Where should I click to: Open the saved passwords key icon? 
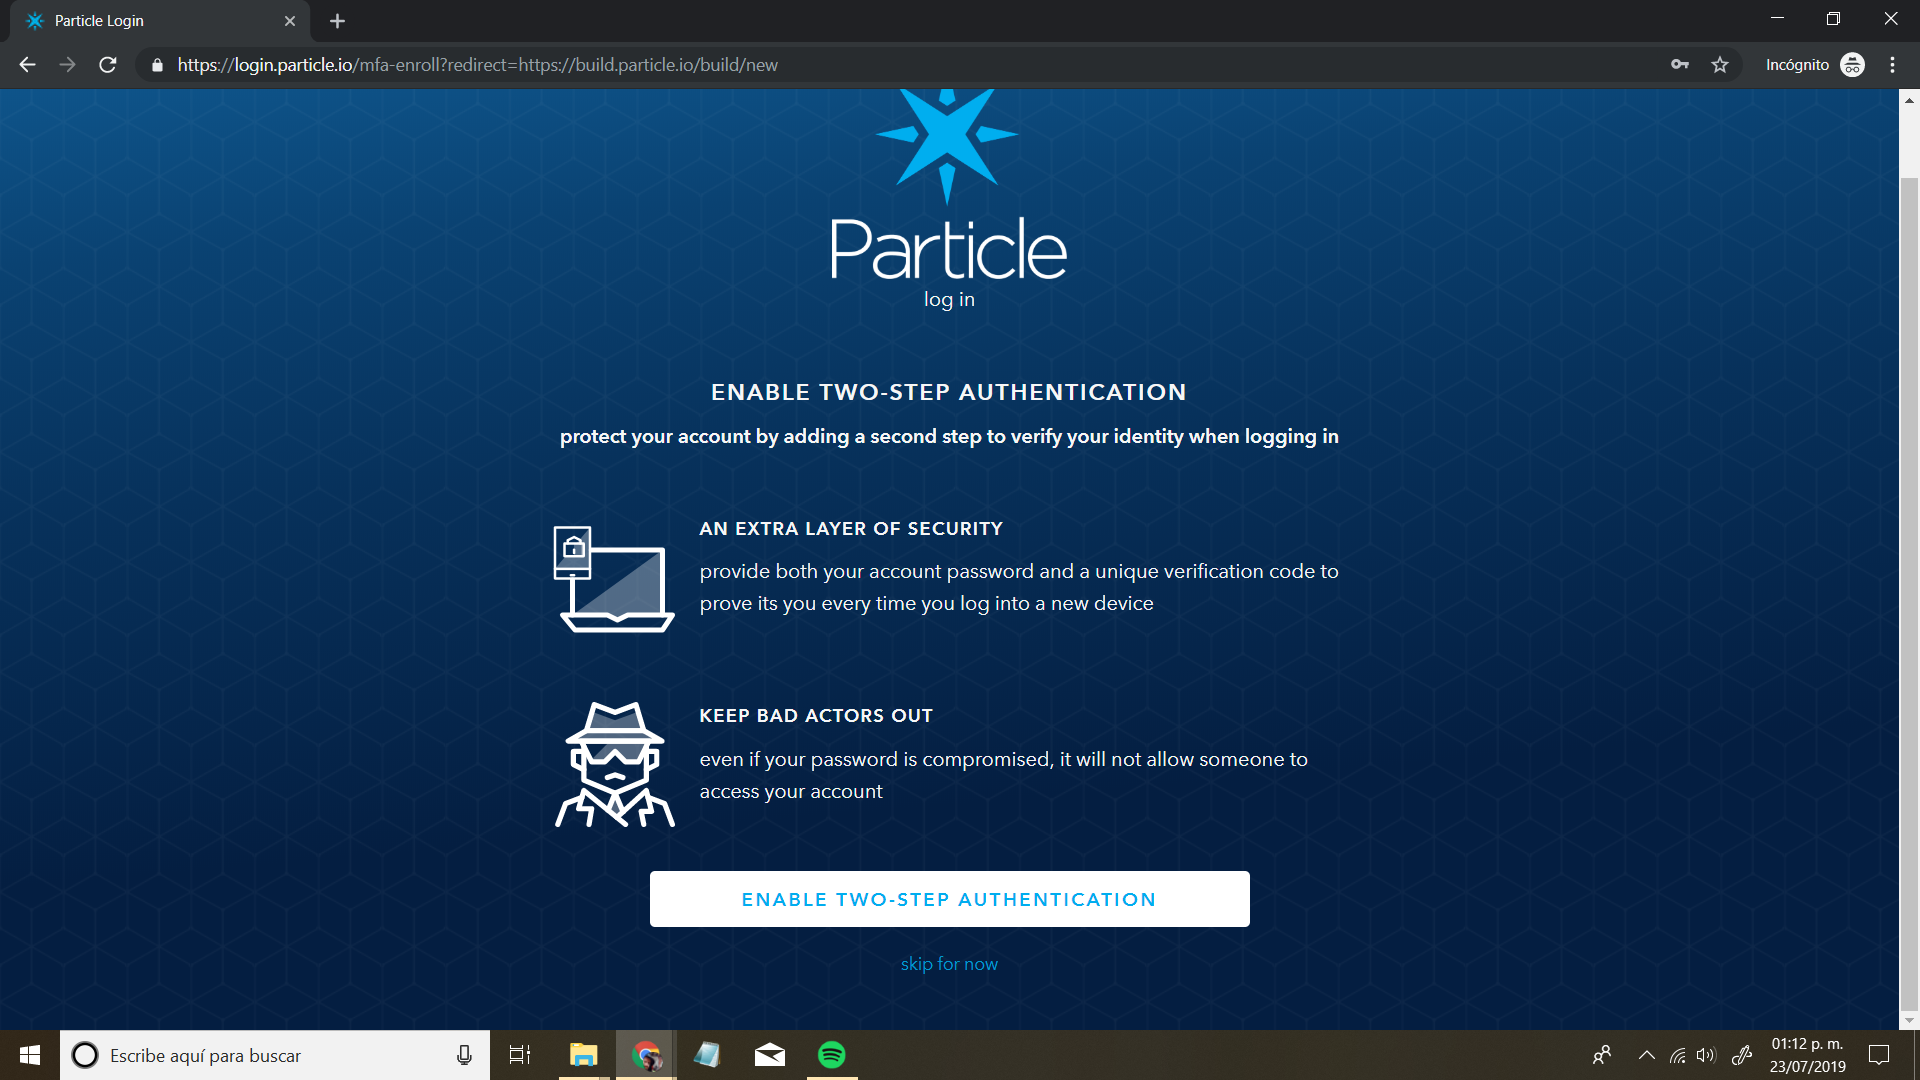1680,65
